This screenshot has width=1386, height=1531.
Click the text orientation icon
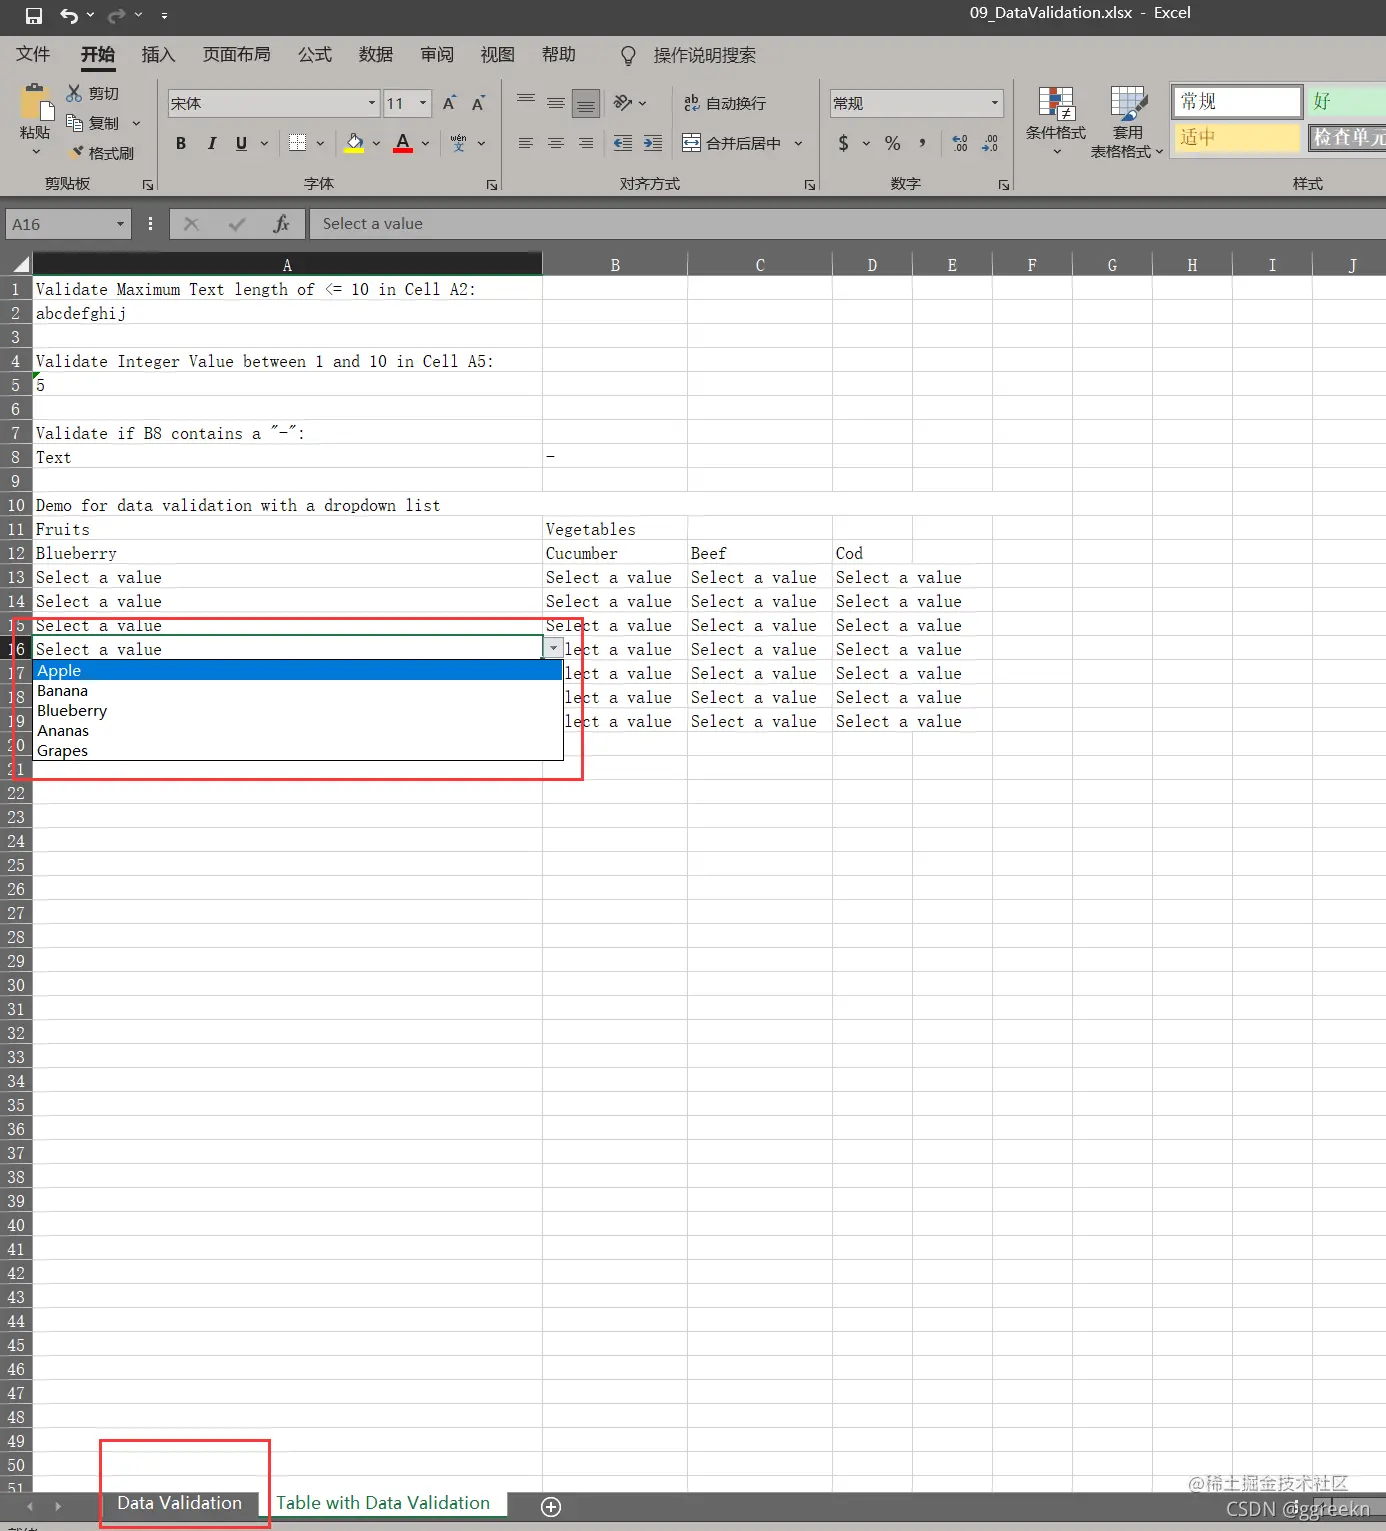pos(623,102)
